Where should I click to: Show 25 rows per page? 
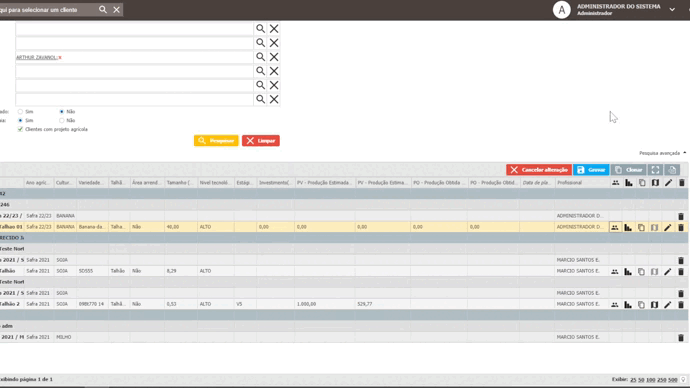coord(633,380)
